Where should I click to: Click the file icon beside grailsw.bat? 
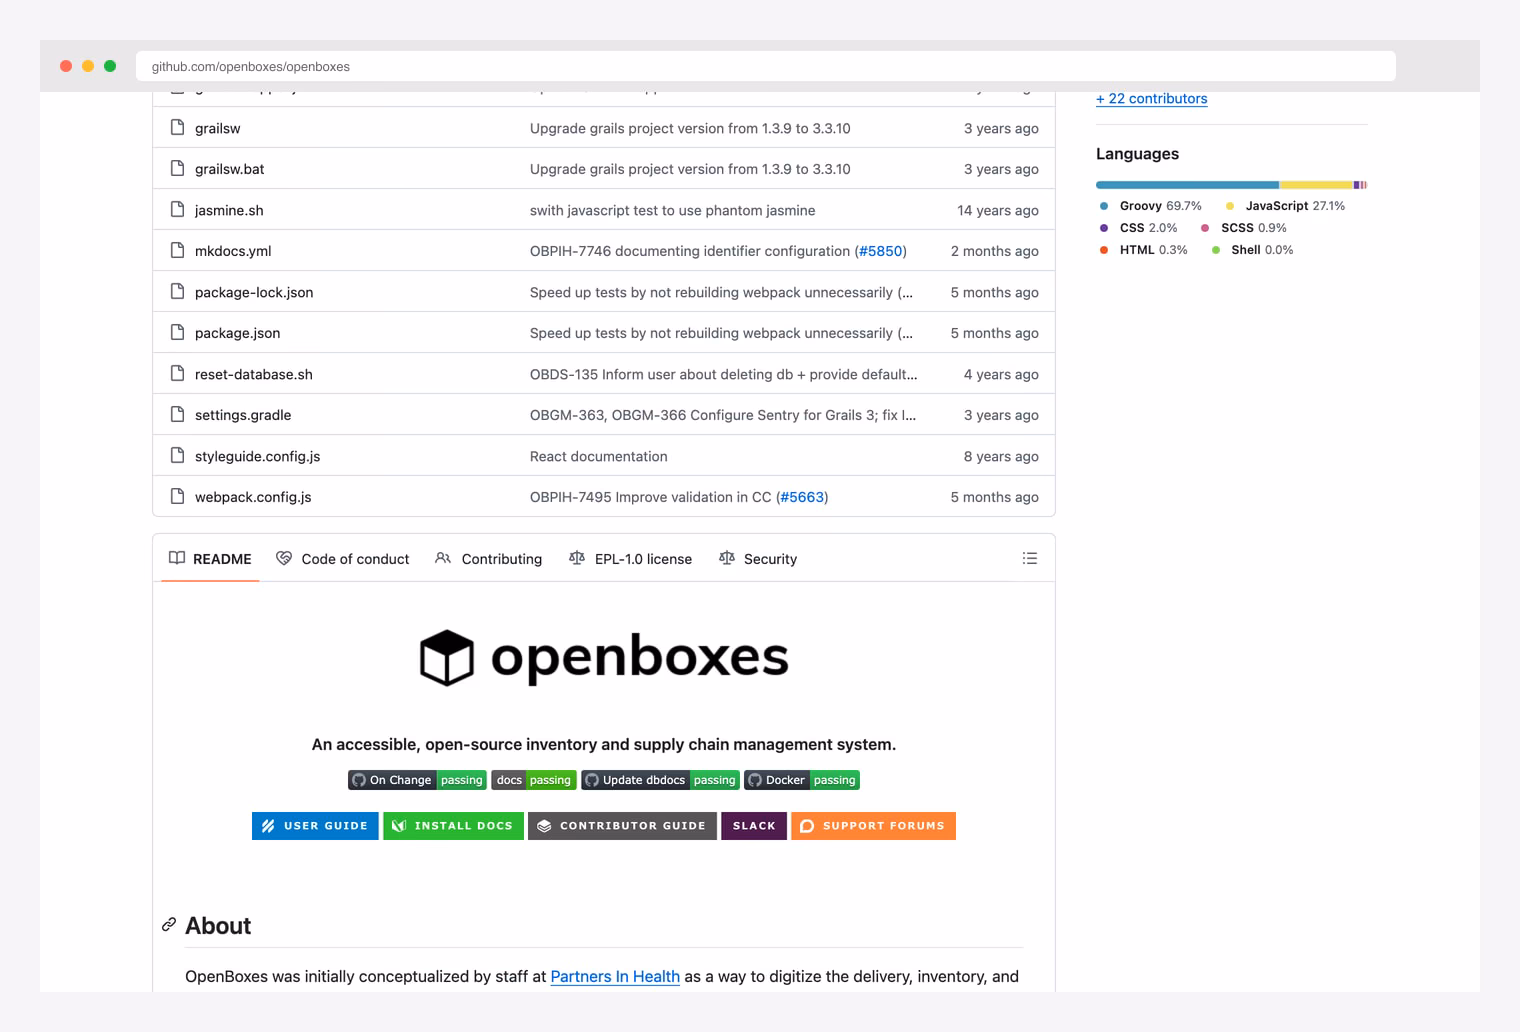point(177,168)
